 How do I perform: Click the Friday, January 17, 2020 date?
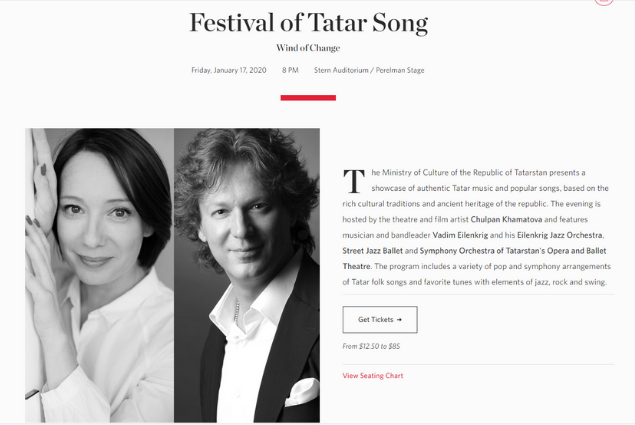click(x=229, y=70)
